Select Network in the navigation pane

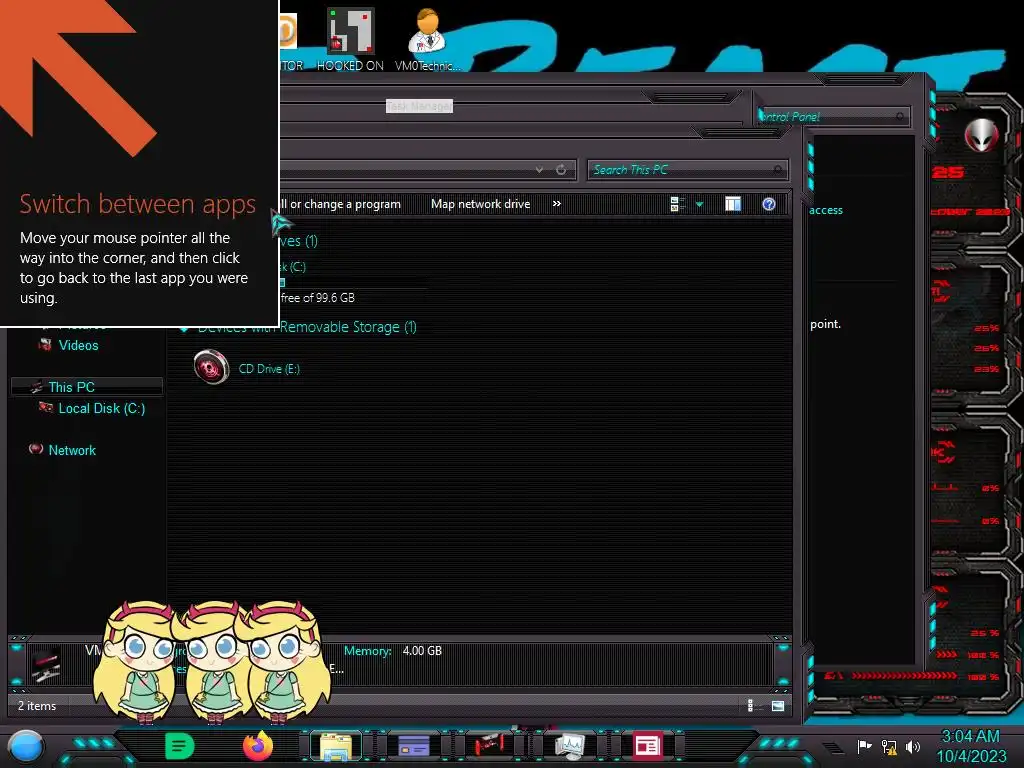[72, 451]
